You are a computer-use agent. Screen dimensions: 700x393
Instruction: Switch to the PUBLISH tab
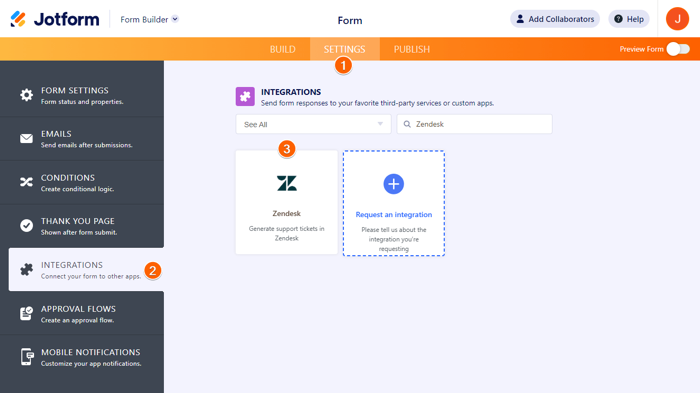click(x=412, y=49)
